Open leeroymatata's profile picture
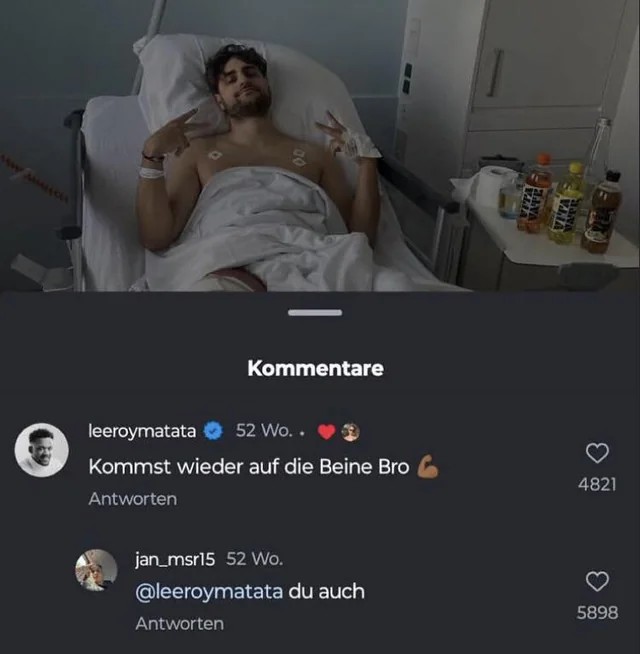Screen dimensions: 640x654 [41, 450]
